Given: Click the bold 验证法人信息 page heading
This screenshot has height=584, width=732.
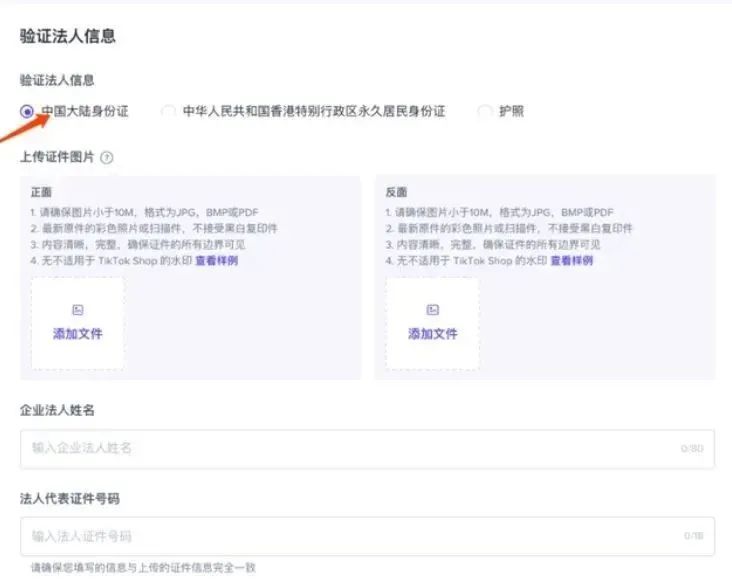Looking at the screenshot, I should click(x=68, y=37).
